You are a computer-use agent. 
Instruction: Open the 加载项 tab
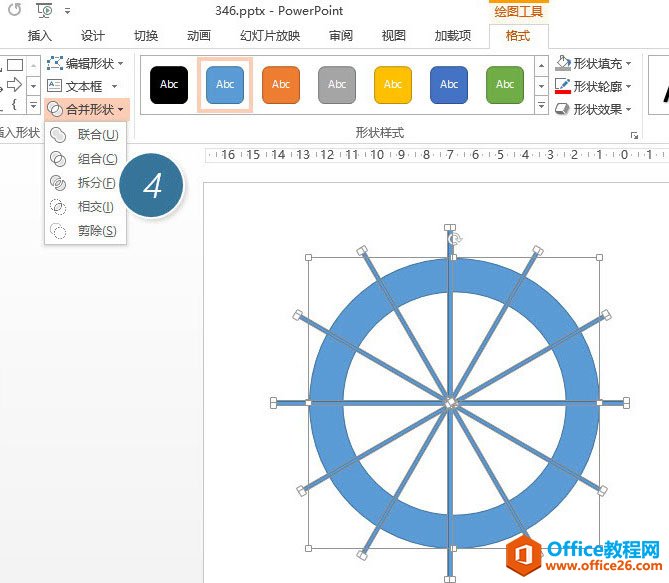click(453, 36)
